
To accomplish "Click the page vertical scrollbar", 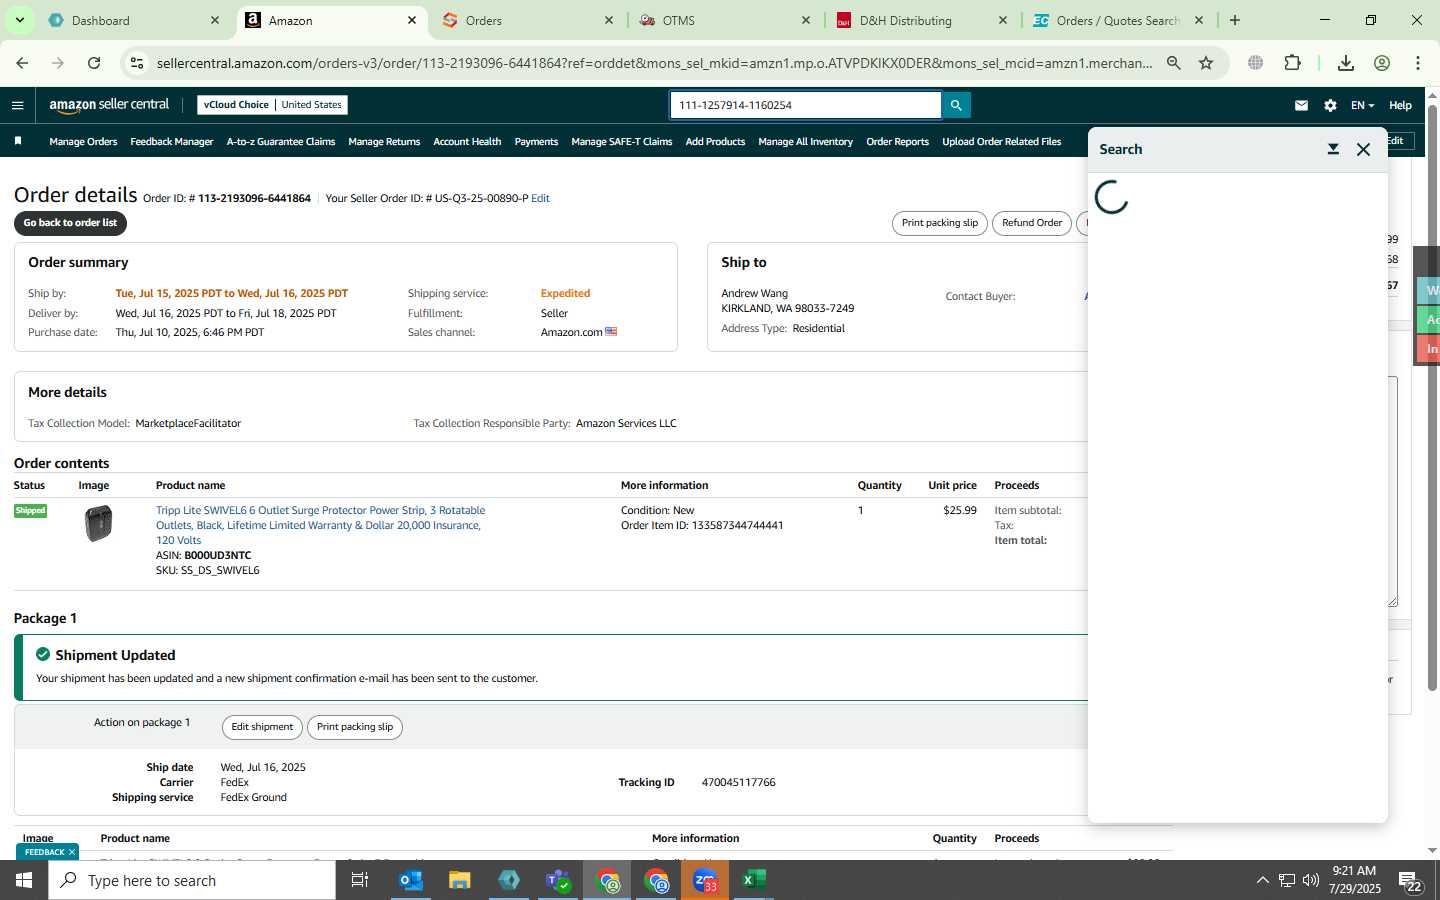I will [1432, 400].
